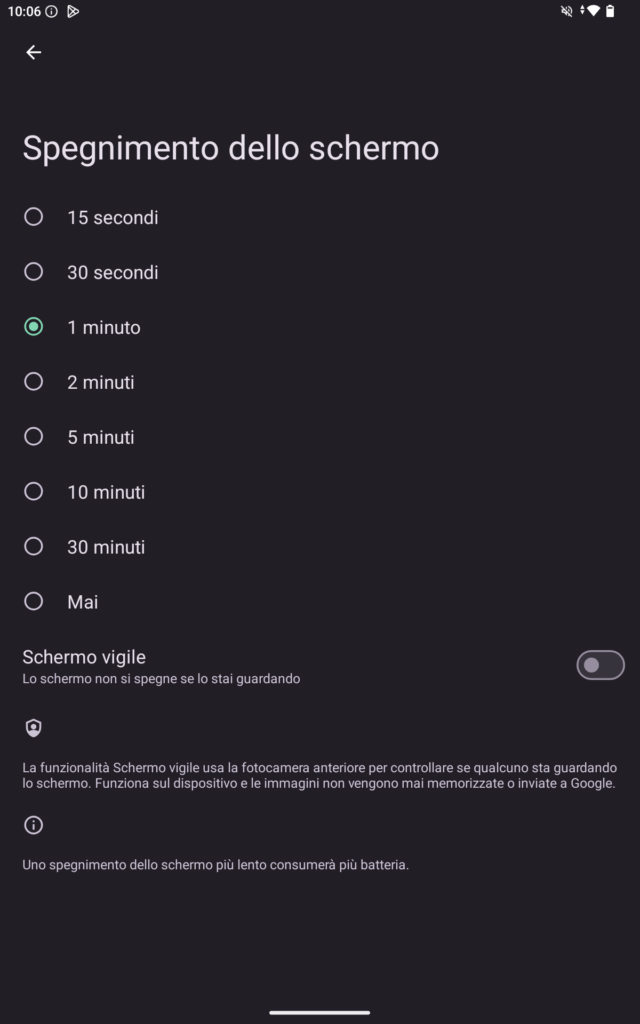640x1024 pixels.
Task: Select the 1 minuto radio button
Action: pos(34,327)
